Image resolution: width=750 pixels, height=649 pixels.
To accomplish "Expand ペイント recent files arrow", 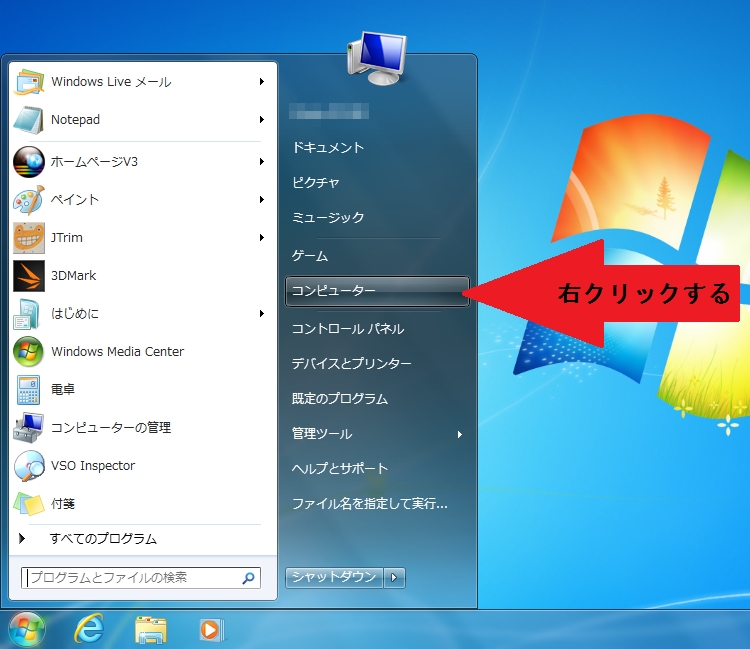I will 262,199.
